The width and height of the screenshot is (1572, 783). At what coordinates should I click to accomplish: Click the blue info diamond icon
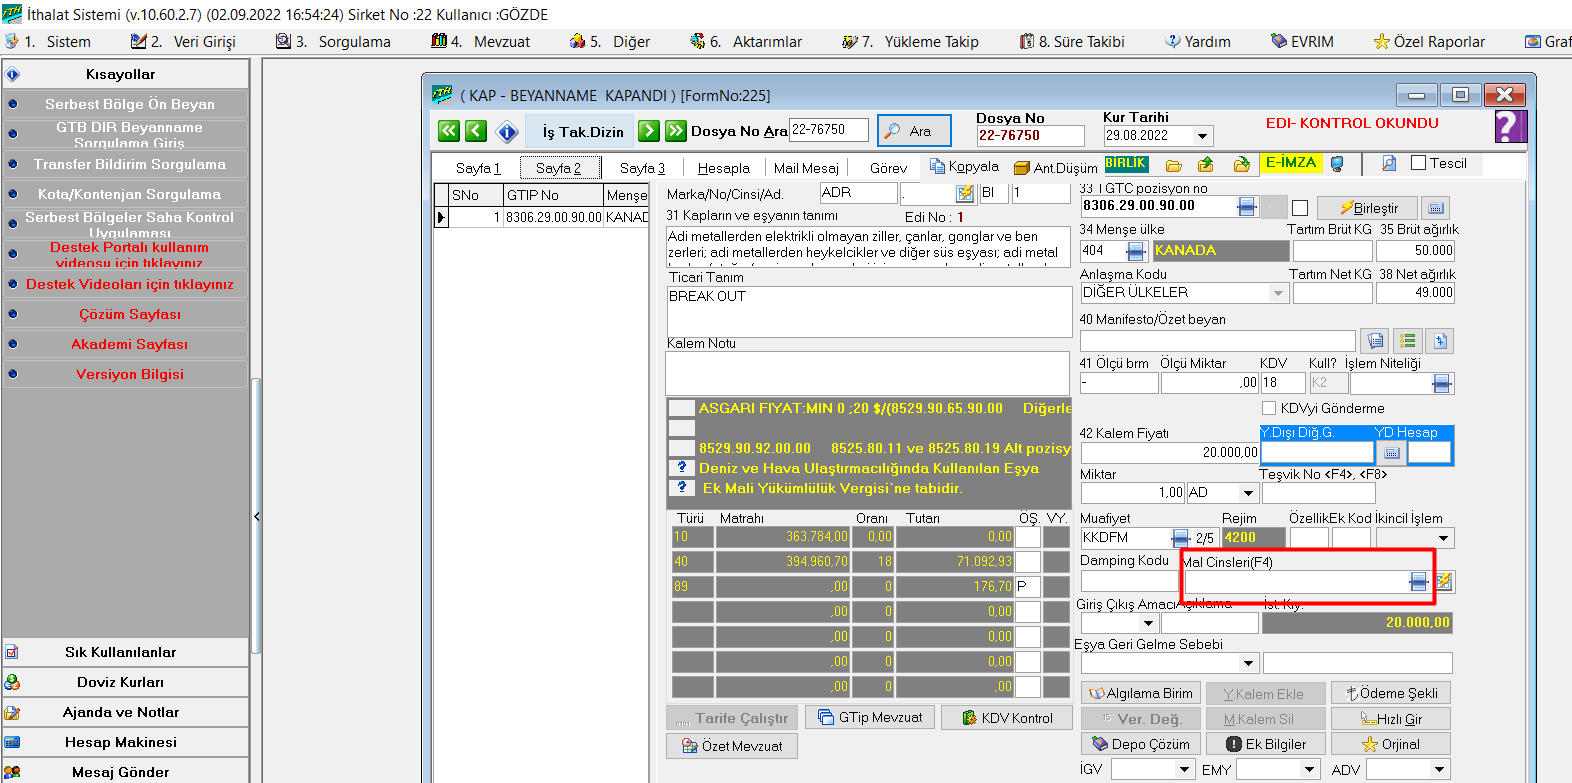(x=507, y=131)
